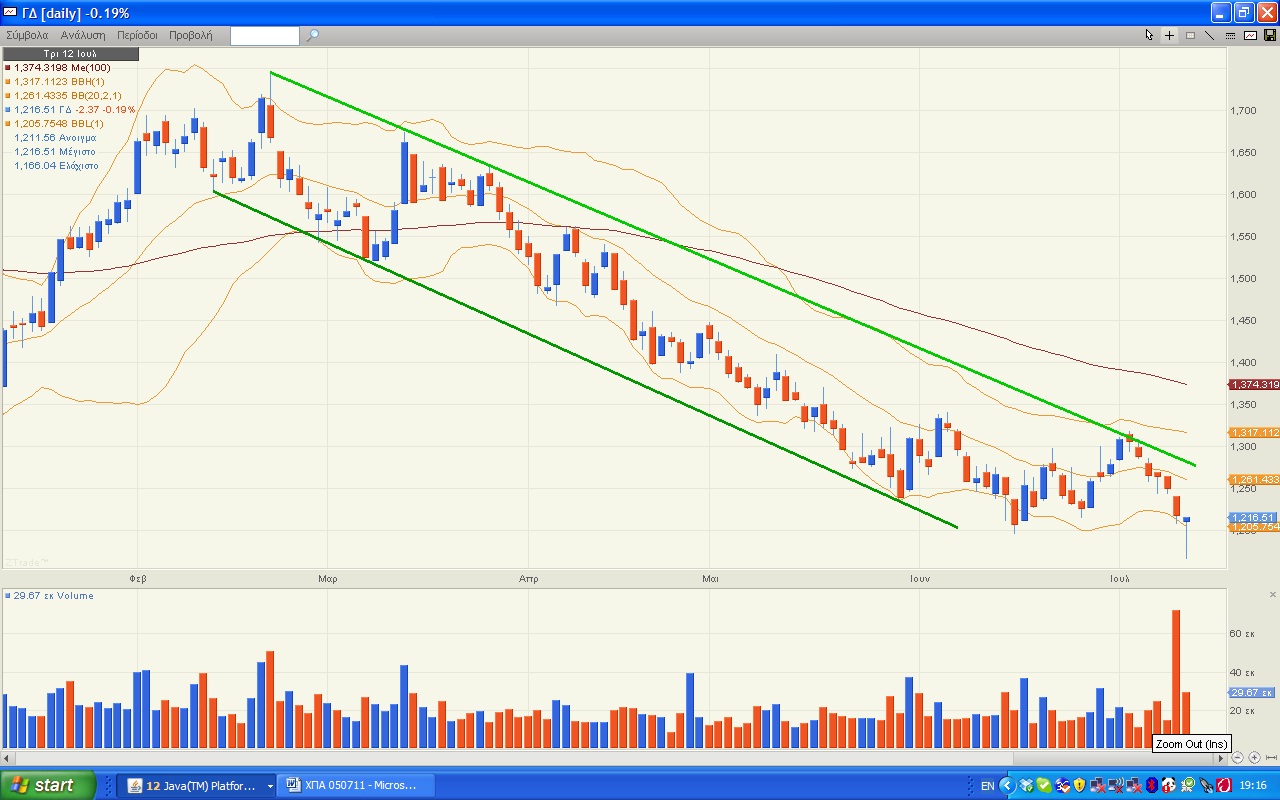Open the Ανάλυση menu

click(83, 35)
